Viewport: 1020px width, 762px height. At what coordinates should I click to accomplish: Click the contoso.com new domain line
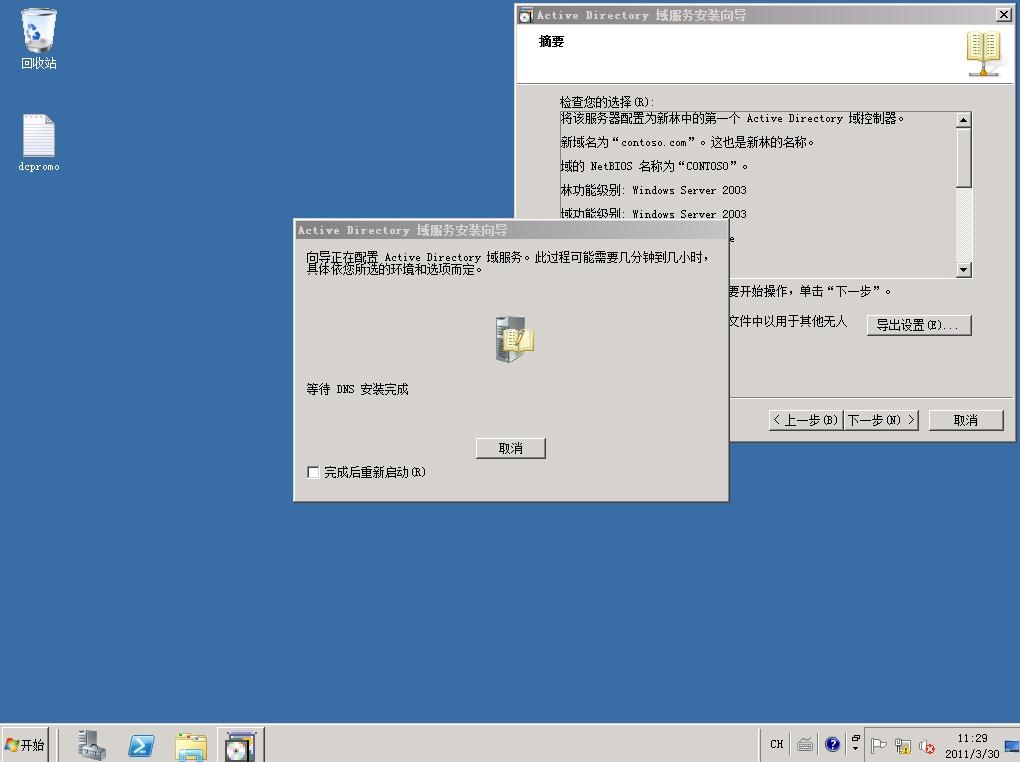[687, 143]
